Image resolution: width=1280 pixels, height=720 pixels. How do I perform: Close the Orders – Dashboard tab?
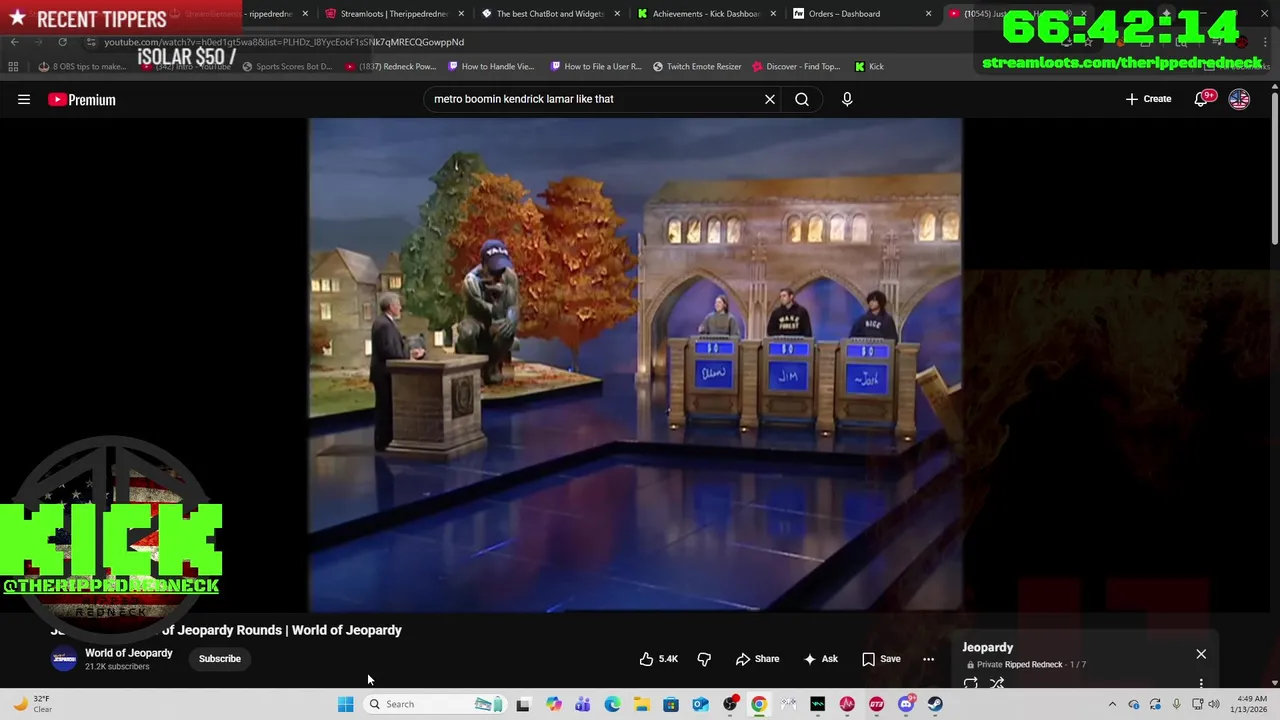pos(929,14)
